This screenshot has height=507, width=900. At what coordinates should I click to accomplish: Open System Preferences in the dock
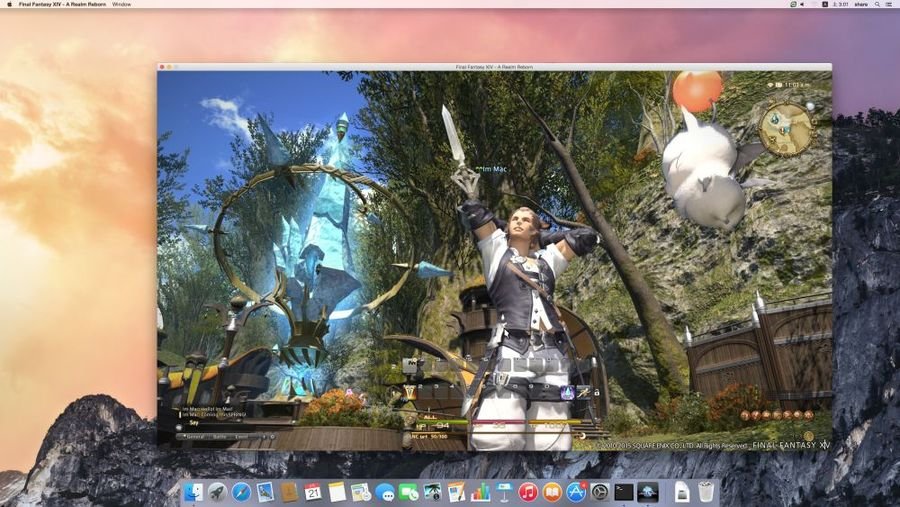tap(600, 491)
